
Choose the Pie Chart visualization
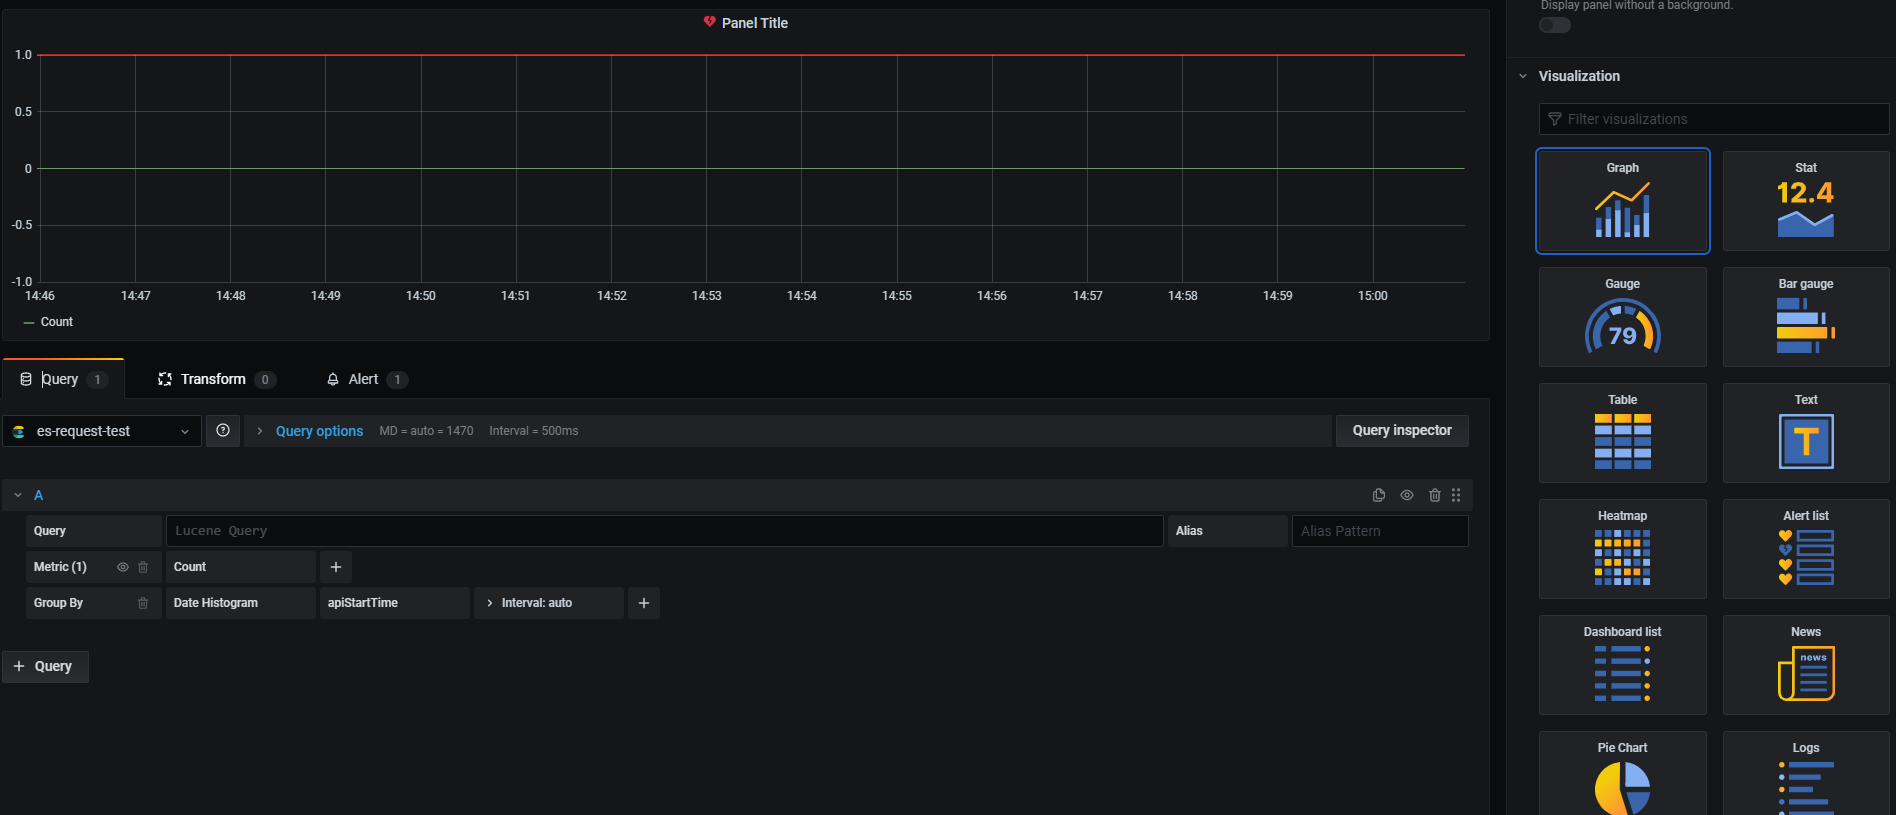pos(1623,774)
